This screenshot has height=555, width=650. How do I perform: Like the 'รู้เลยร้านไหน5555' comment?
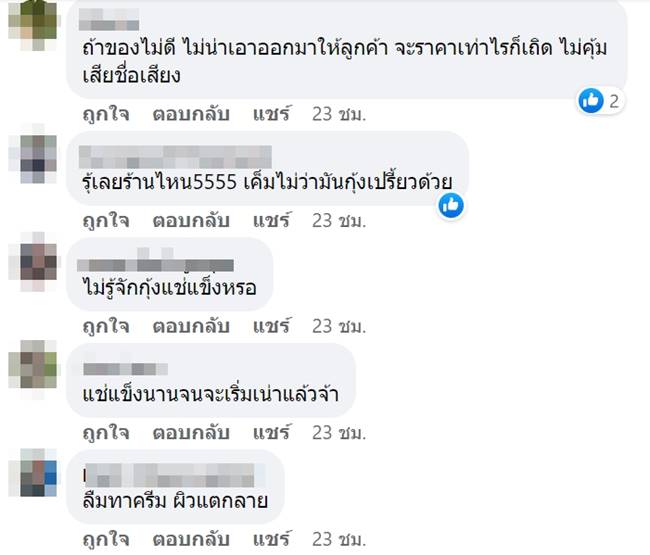105,219
